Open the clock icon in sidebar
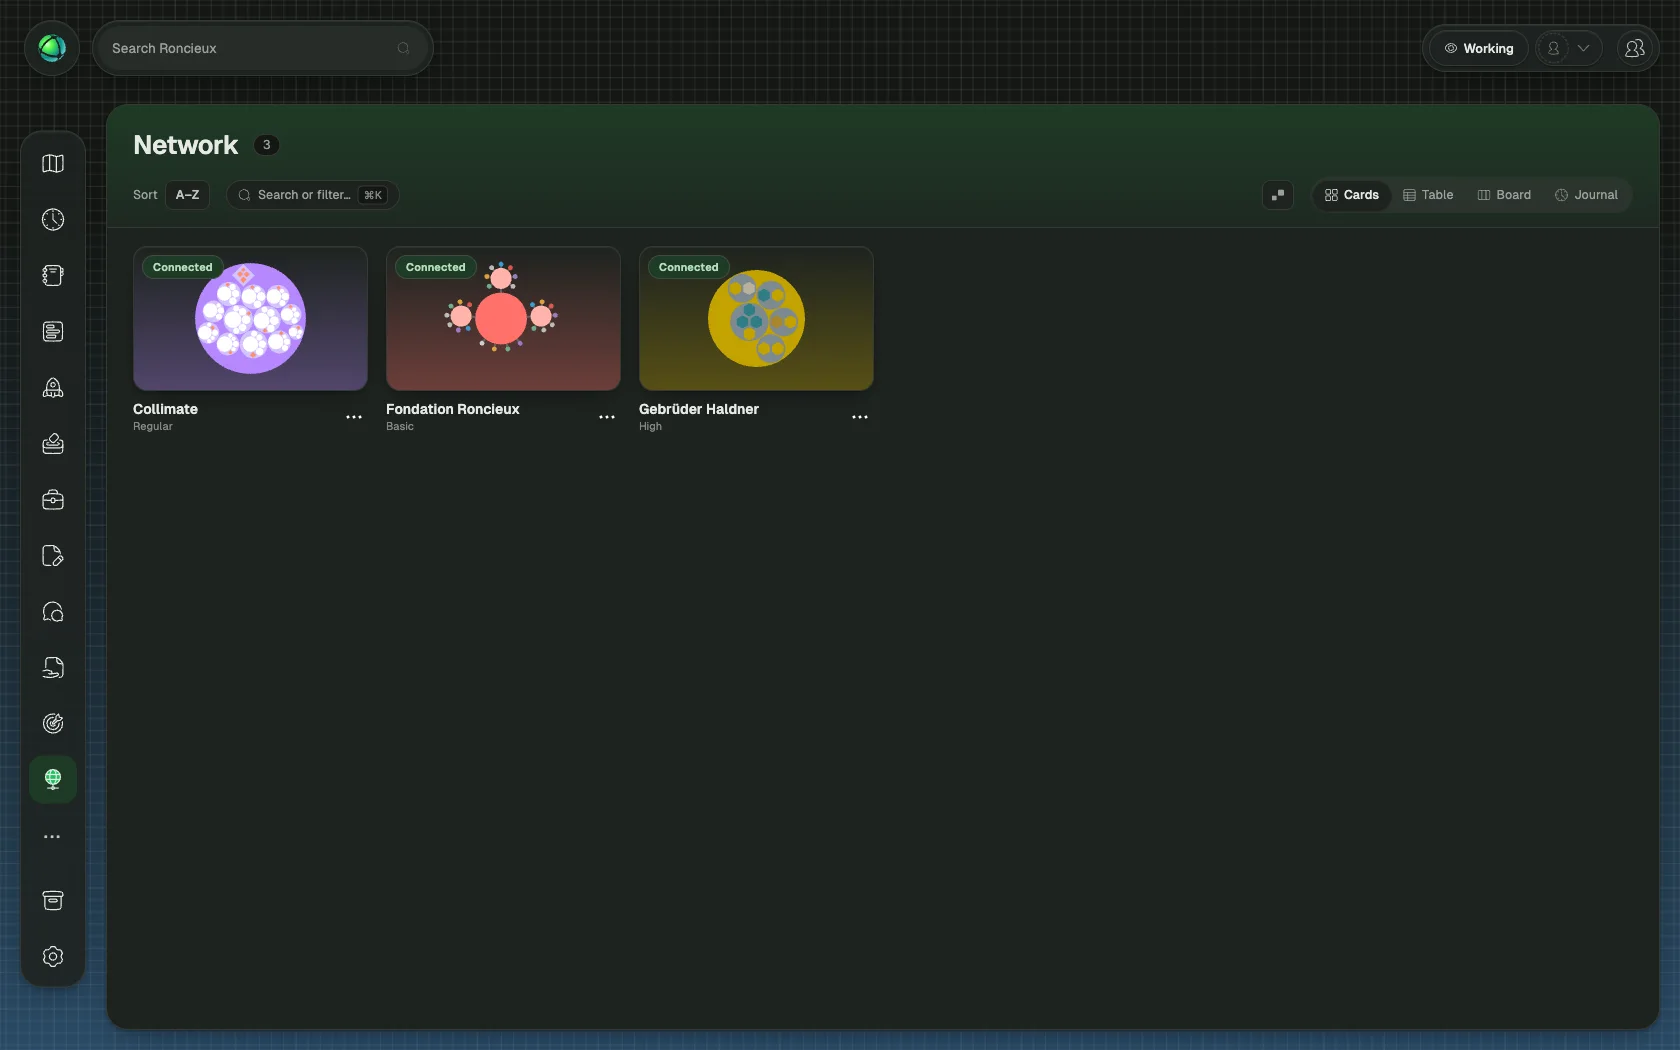This screenshot has height=1050, width=1680. [x=53, y=220]
